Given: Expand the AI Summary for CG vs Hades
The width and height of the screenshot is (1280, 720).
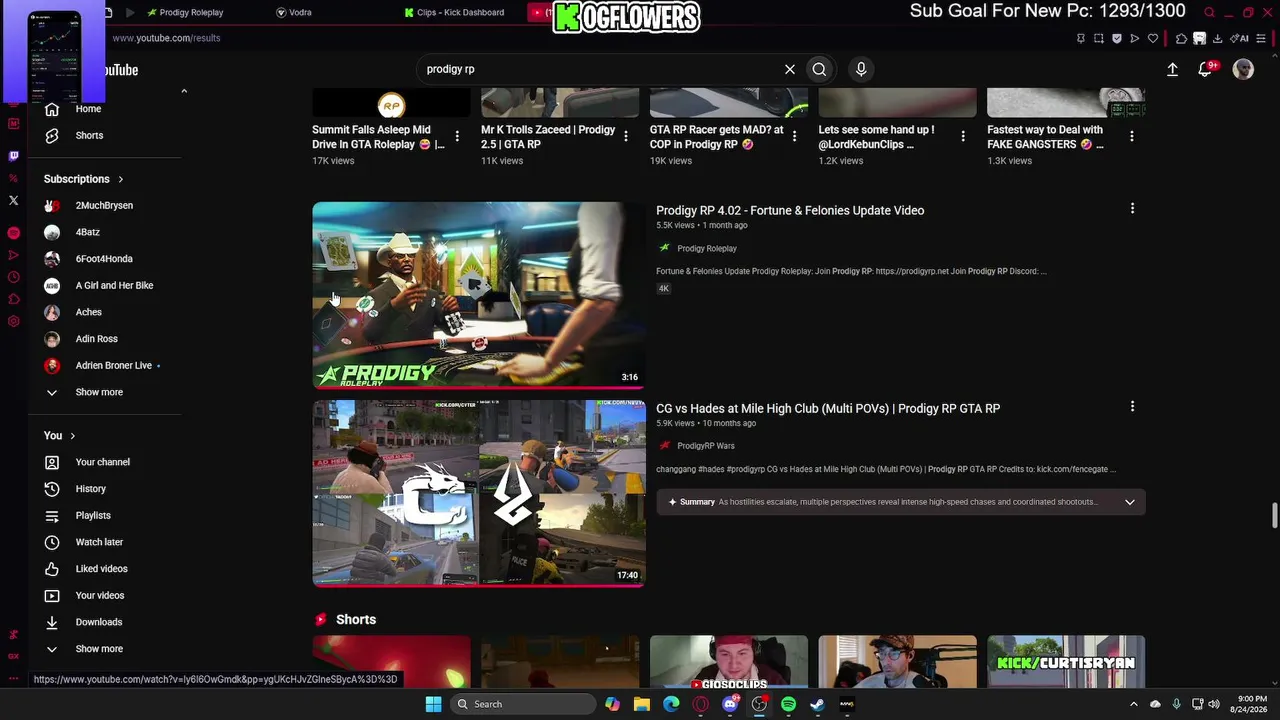Looking at the screenshot, I should (1130, 502).
